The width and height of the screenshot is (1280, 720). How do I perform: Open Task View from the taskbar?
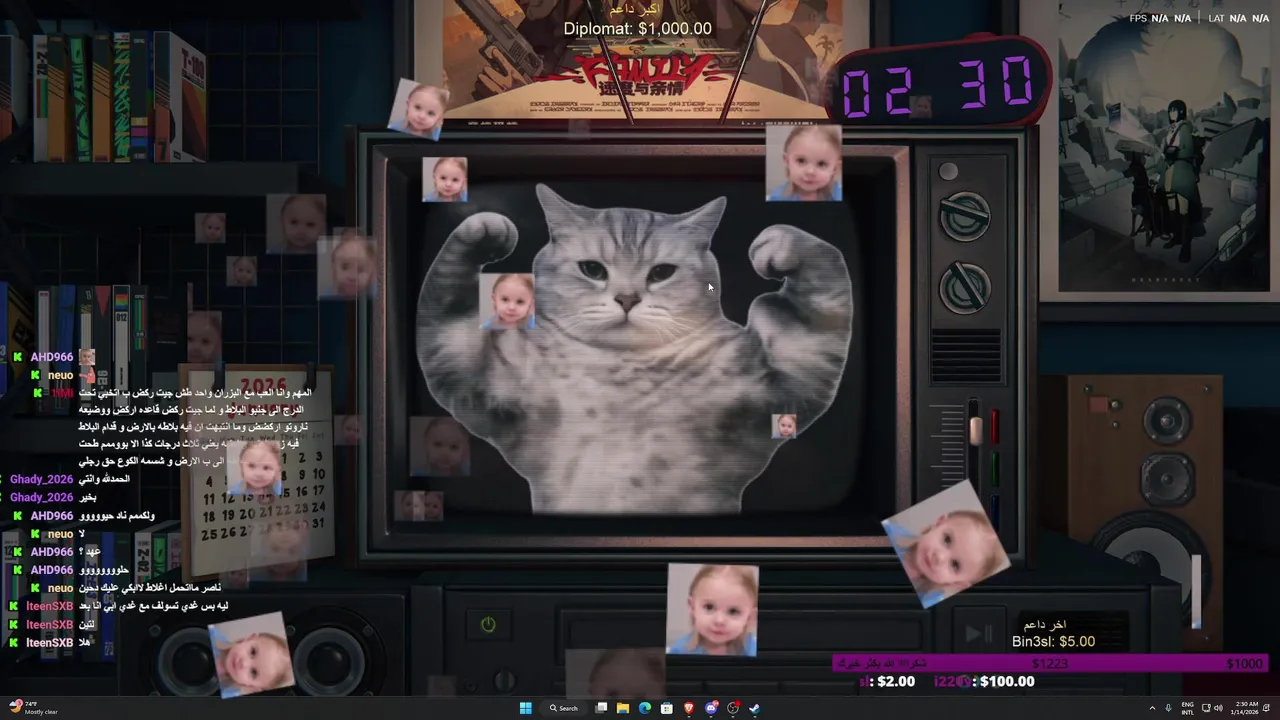pyautogui.click(x=601, y=708)
